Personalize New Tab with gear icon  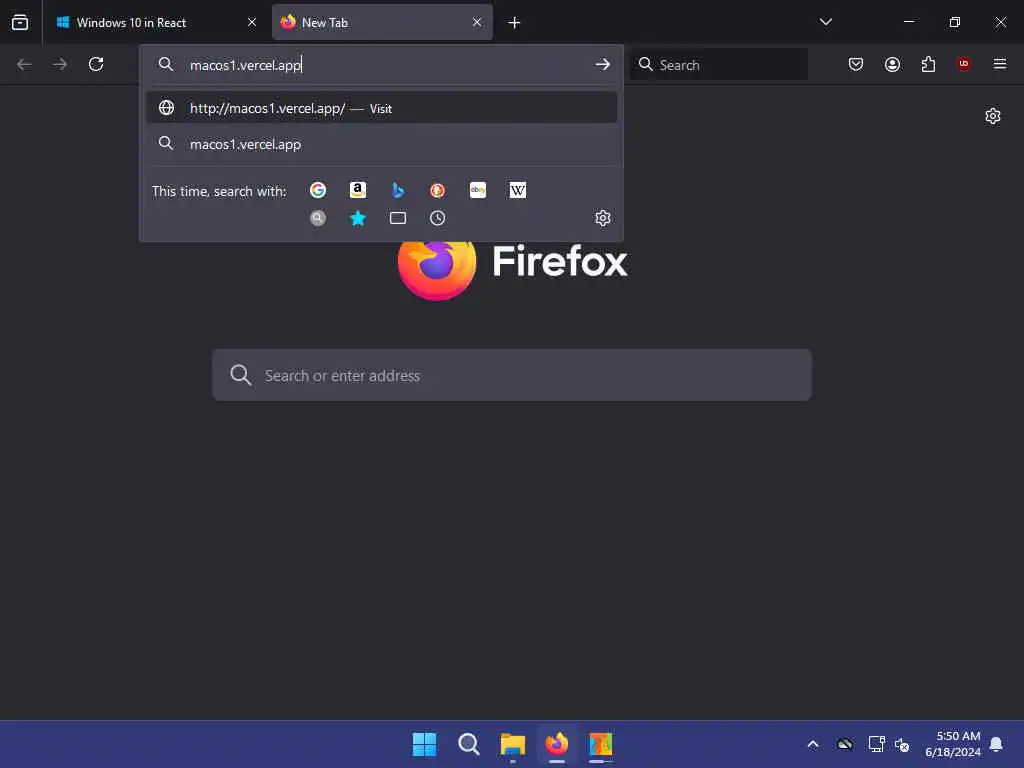[x=993, y=116]
